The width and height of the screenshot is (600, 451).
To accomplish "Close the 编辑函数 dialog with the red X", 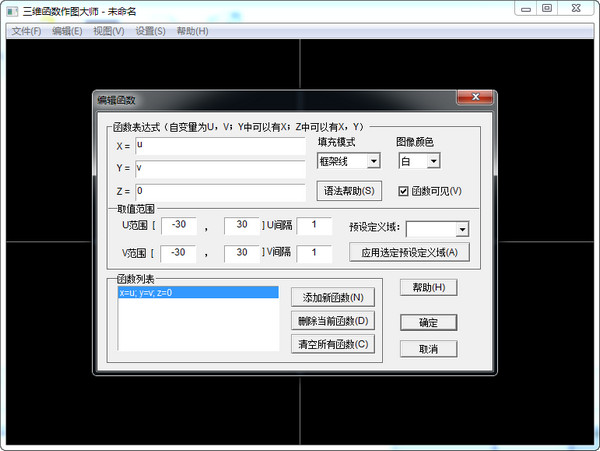I will [476, 98].
